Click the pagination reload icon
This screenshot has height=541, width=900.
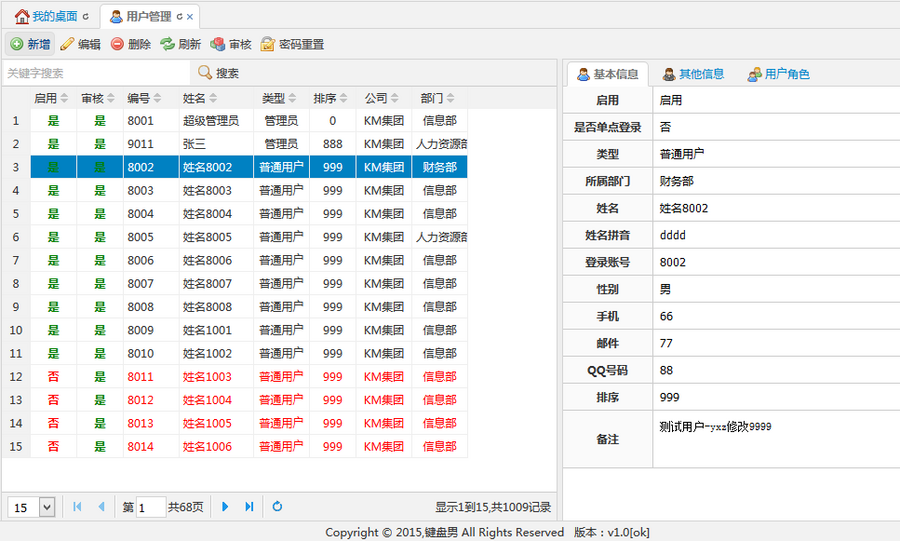click(277, 507)
